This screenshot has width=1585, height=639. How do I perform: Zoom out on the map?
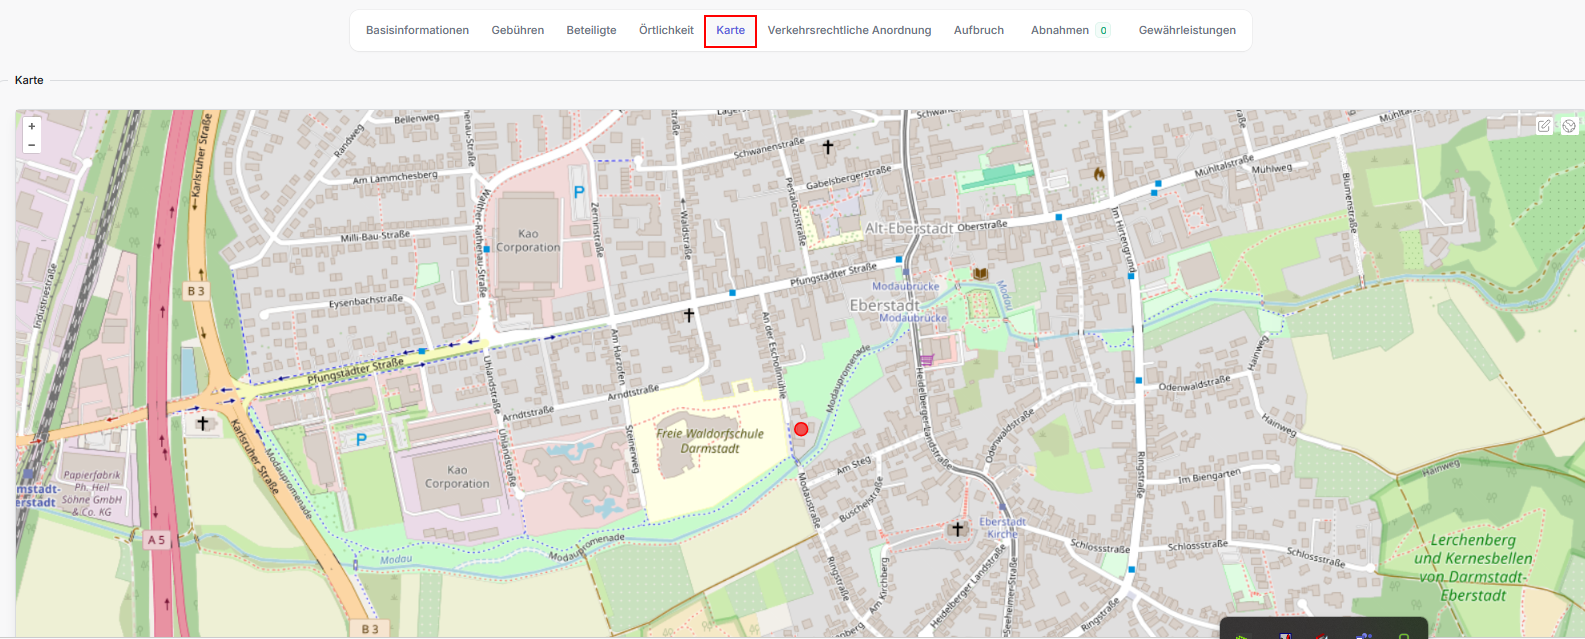32,145
